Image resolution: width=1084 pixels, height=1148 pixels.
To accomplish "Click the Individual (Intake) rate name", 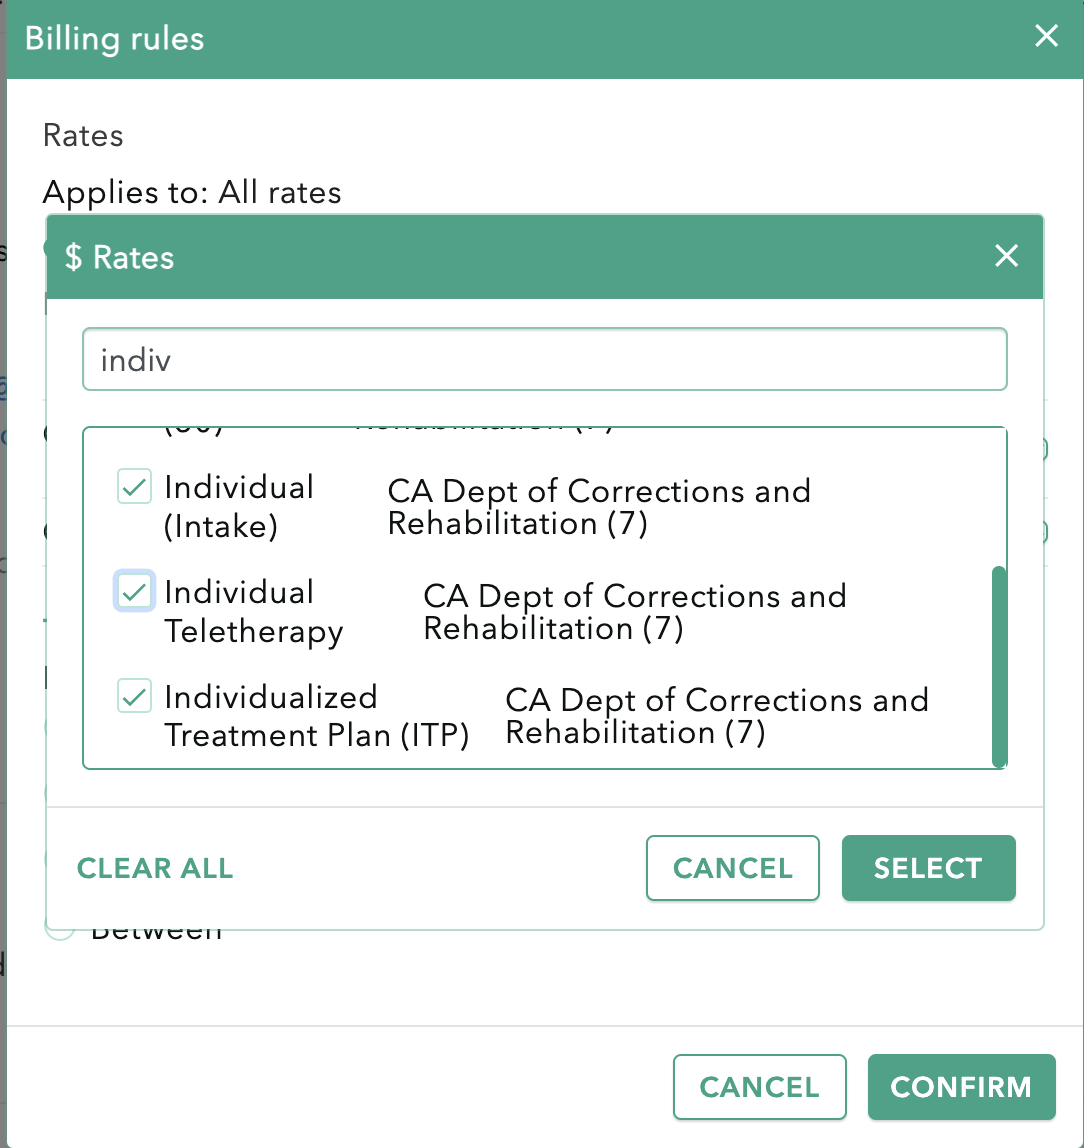I will pyautogui.click(x=239, y=506).
